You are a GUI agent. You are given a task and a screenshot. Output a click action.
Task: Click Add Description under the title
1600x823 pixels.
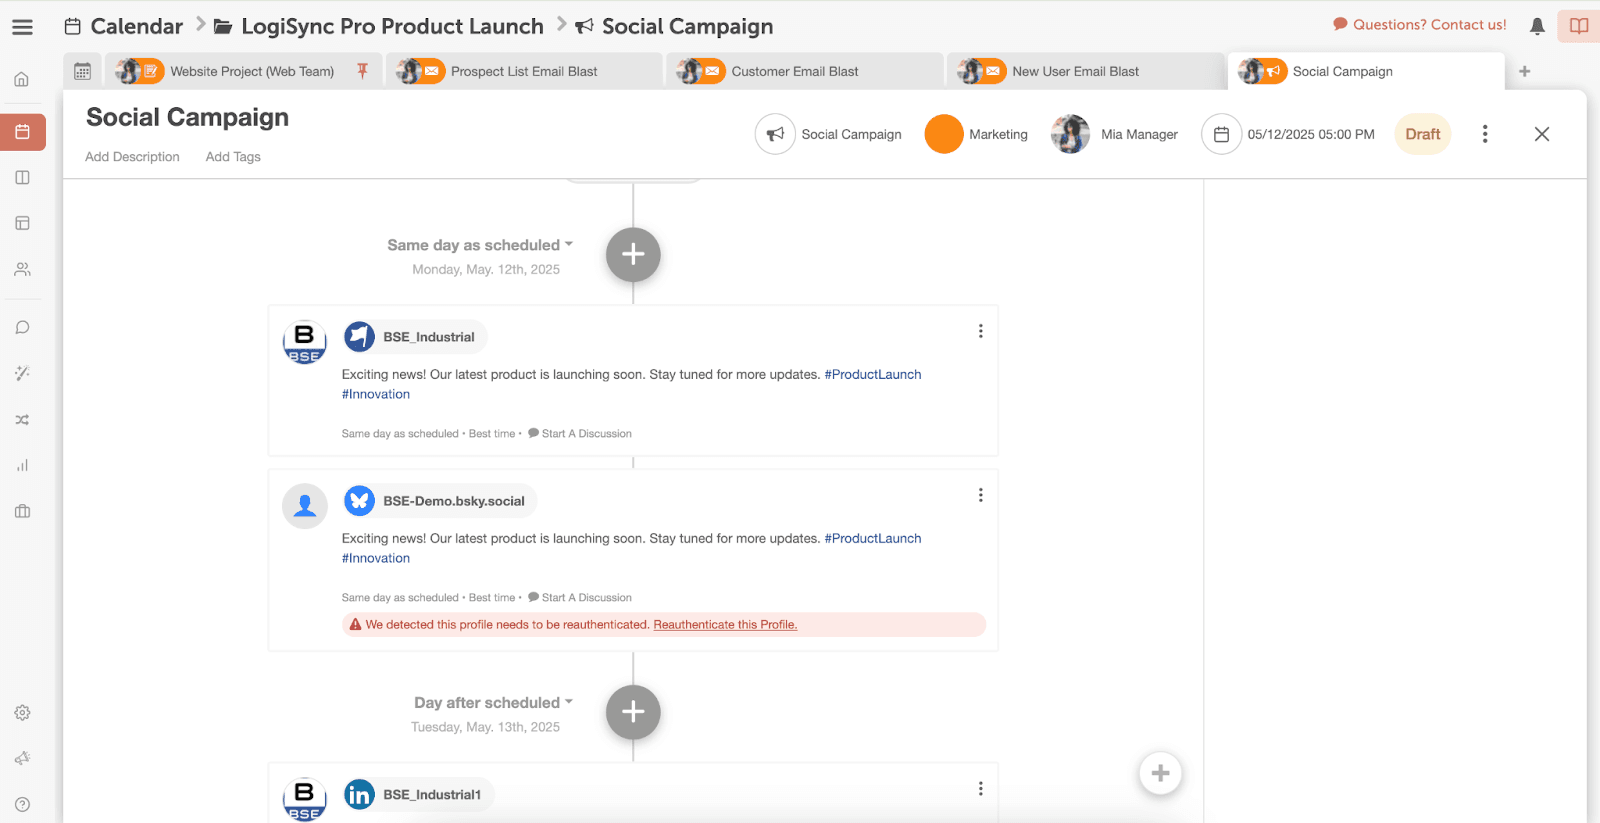(132, 157)
